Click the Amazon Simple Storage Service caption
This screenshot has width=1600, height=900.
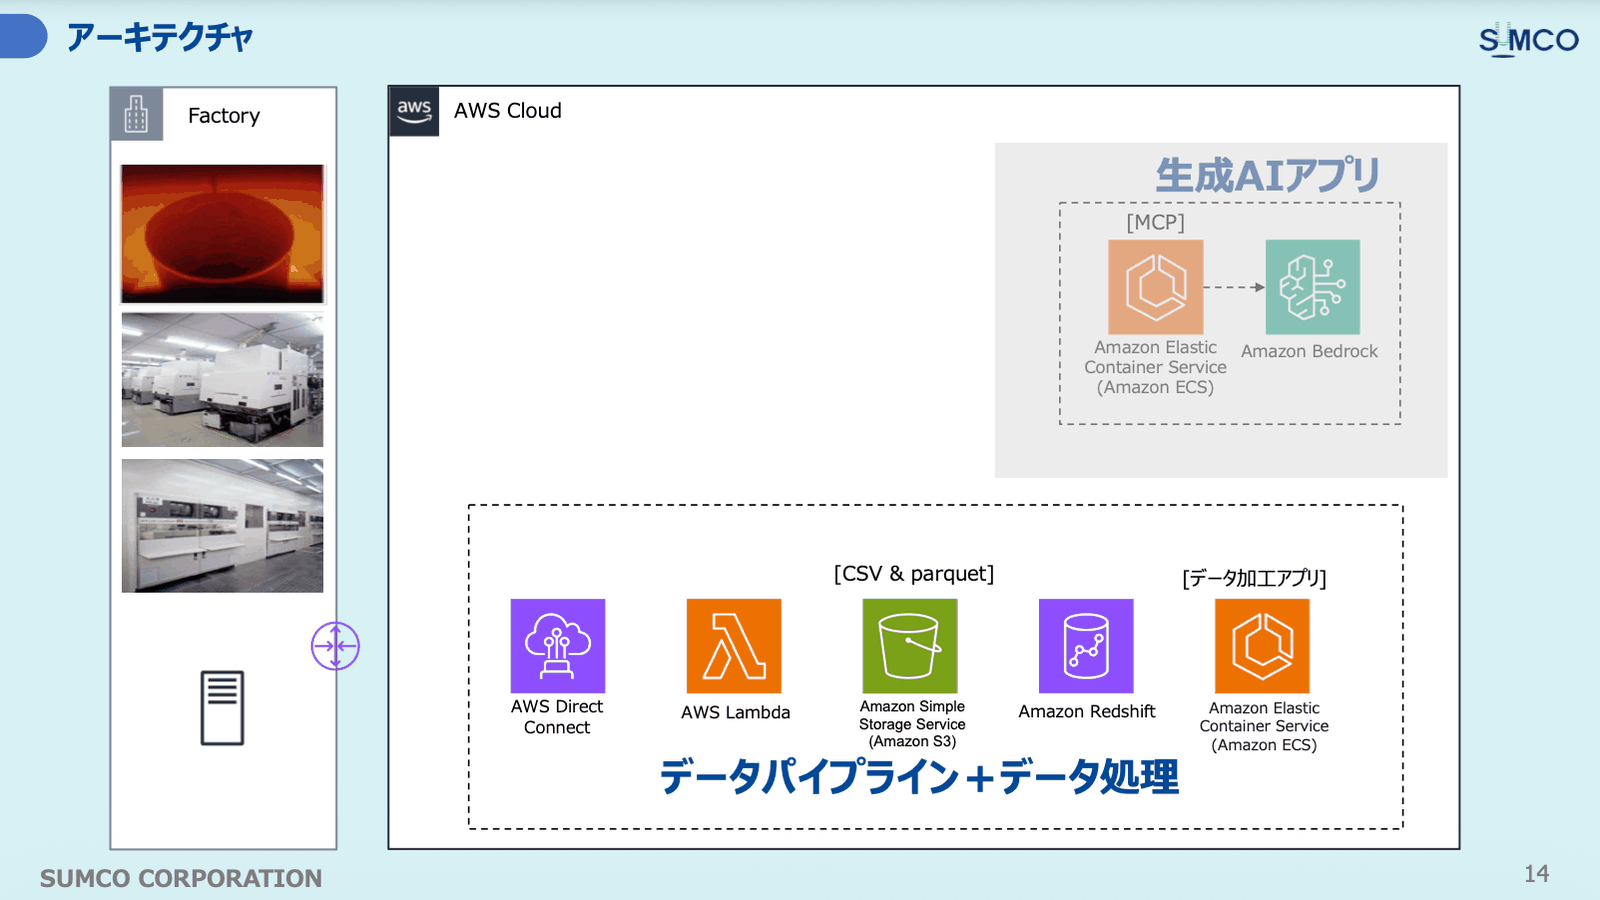coord(912,724)
